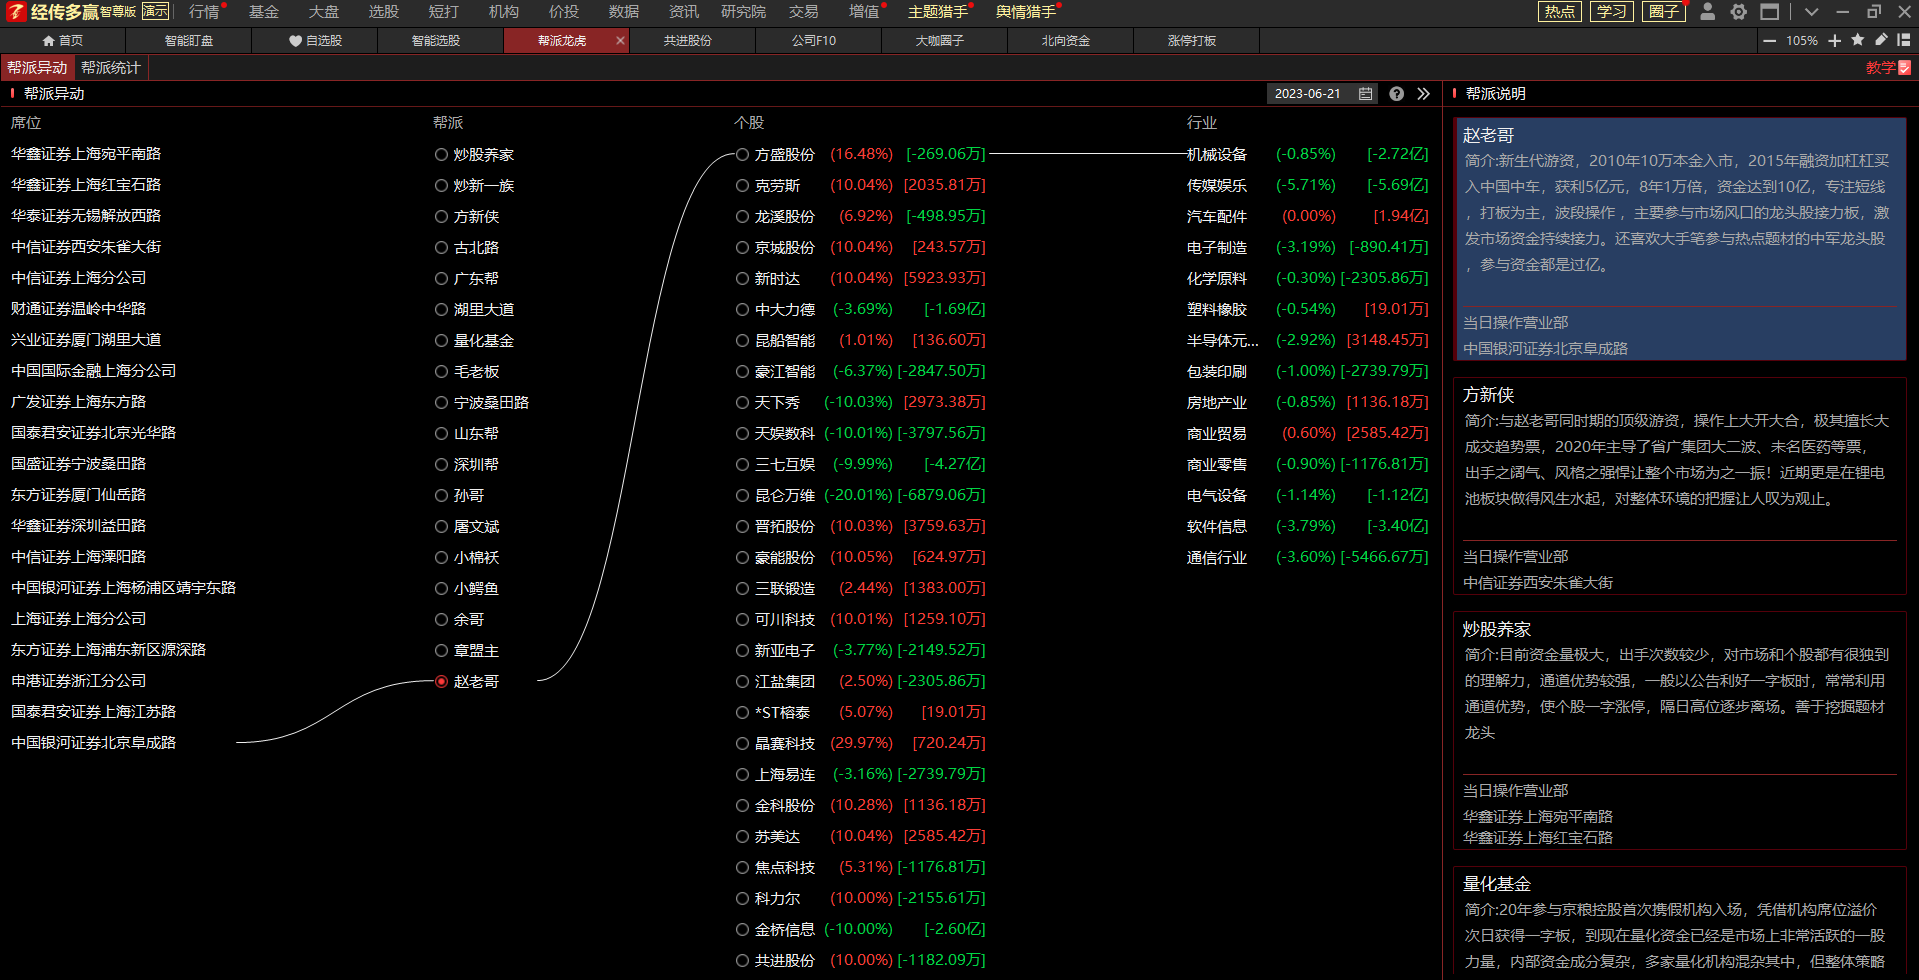Select the 章盟主 faction radio button
Screen dimensions: 1919x980
click(441, 651)
